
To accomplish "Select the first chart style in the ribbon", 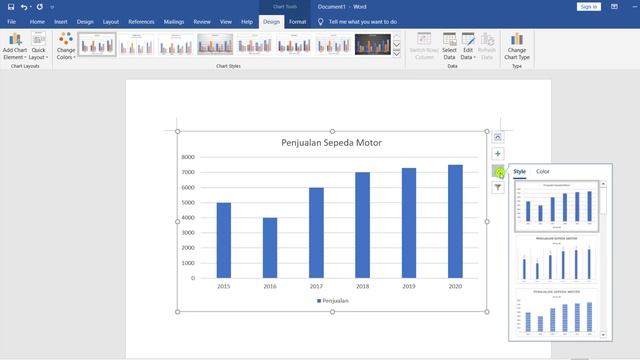I will pyautogui.click(x=97, y=44).
